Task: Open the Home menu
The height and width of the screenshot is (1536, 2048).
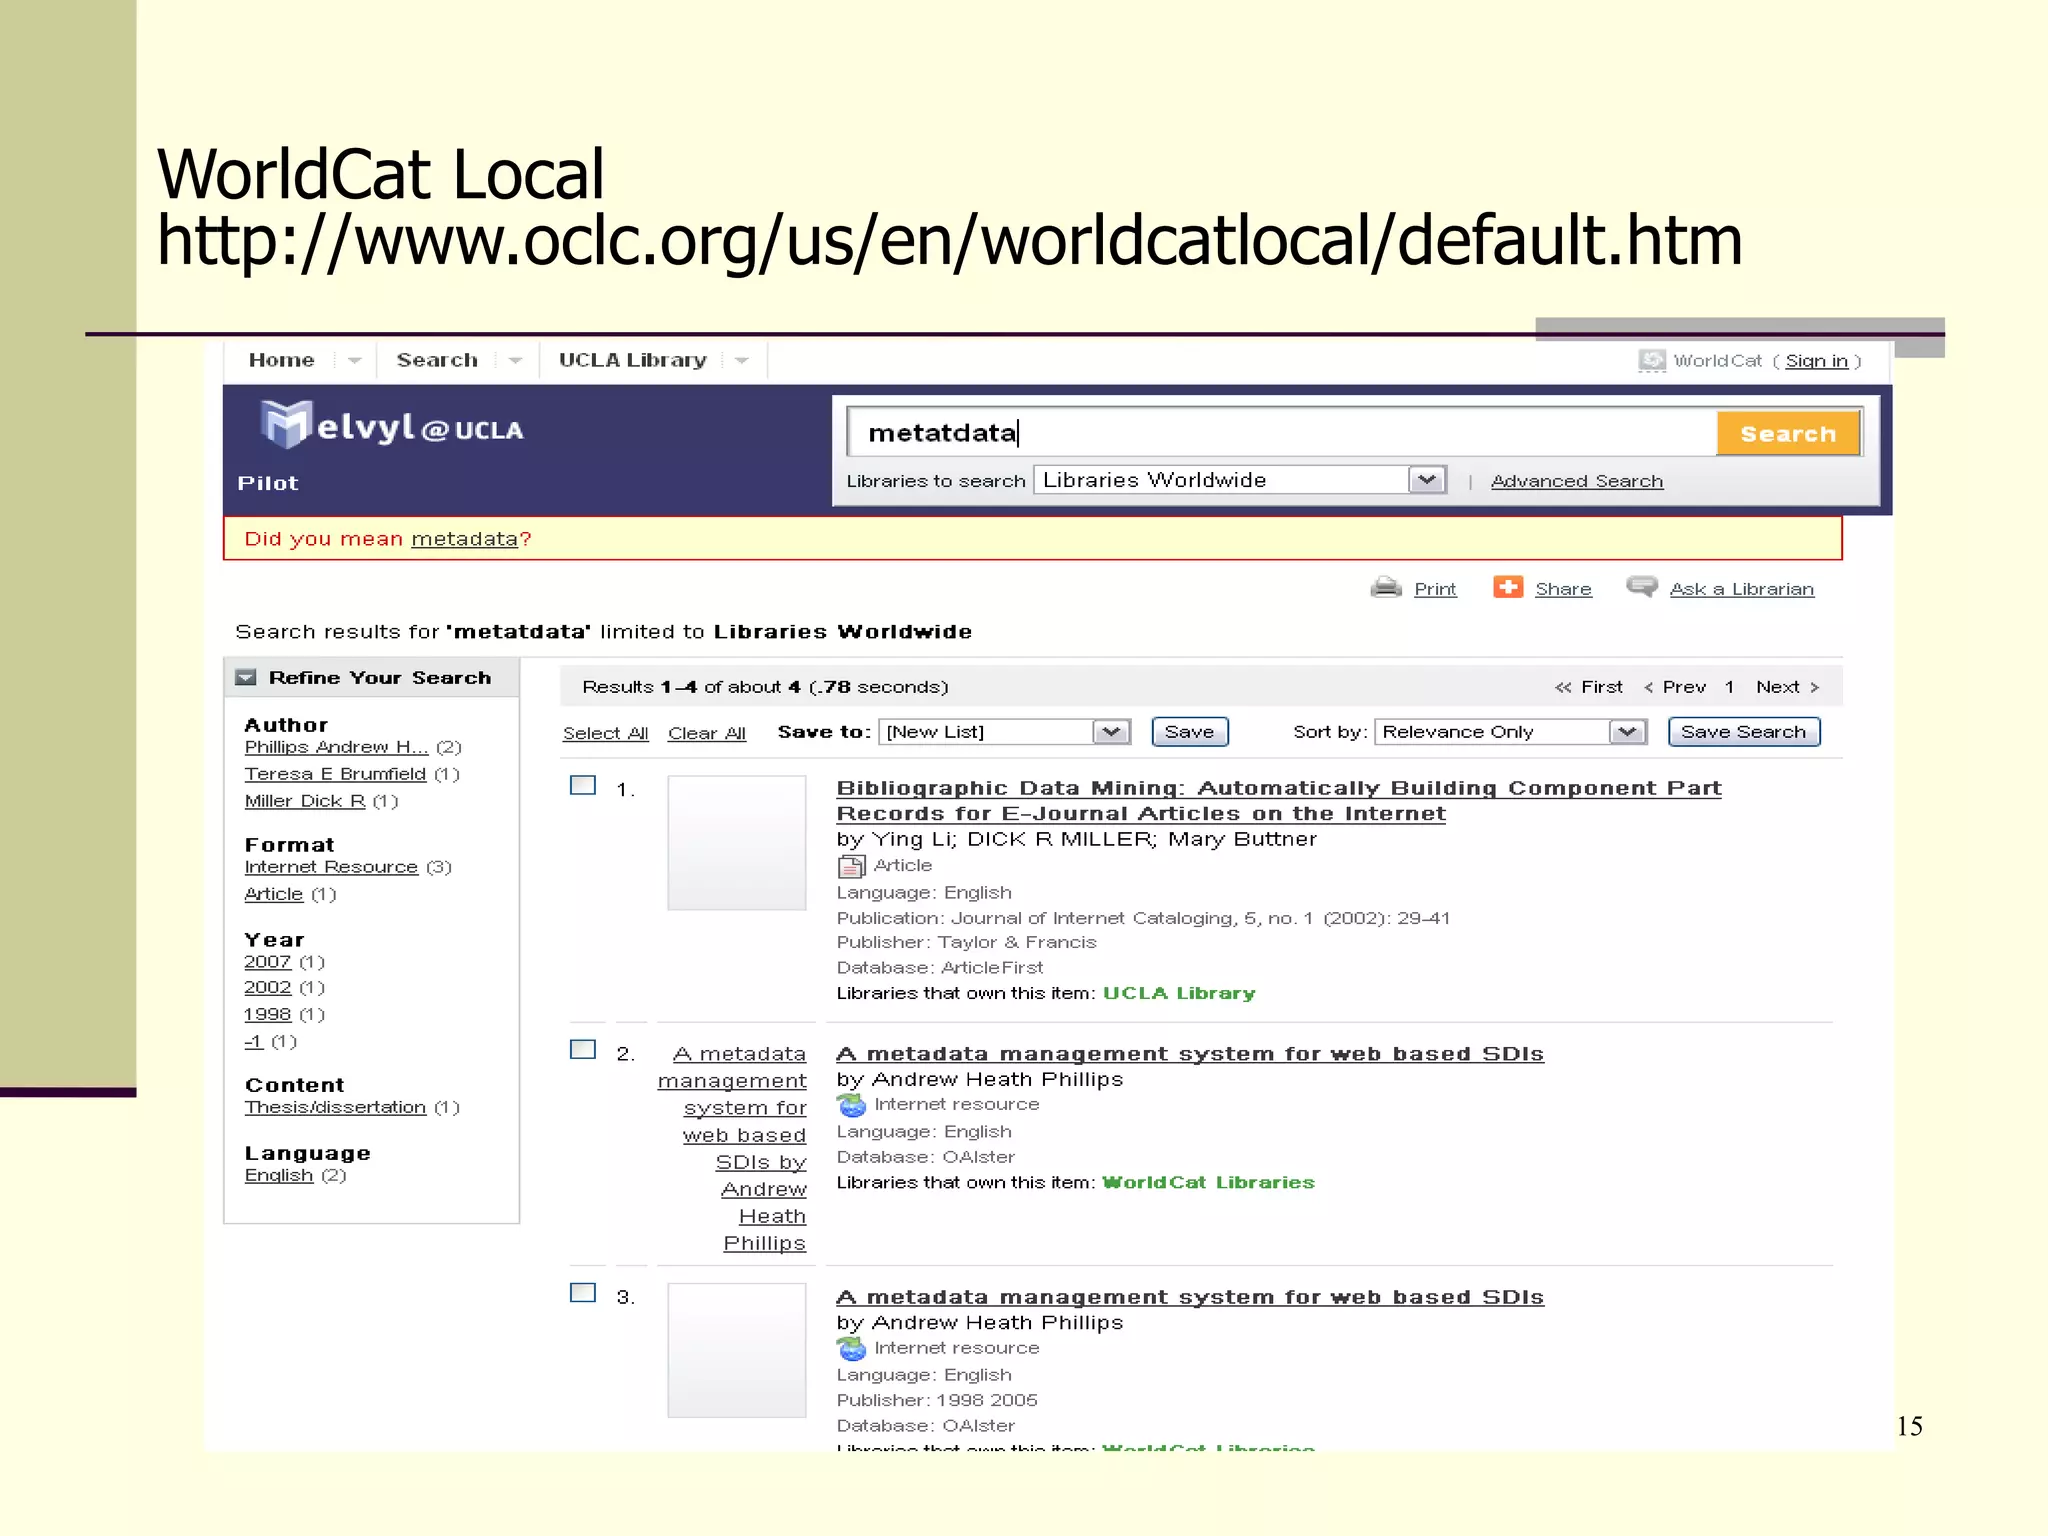Action: [x=282, y=360]
